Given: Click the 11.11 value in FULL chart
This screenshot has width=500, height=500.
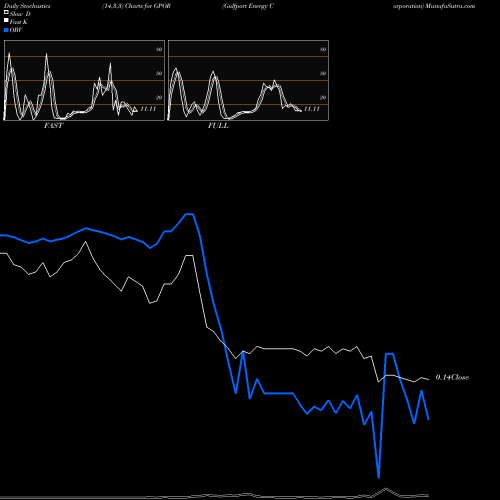Looking at the screenshot, I should coord(312,109).
